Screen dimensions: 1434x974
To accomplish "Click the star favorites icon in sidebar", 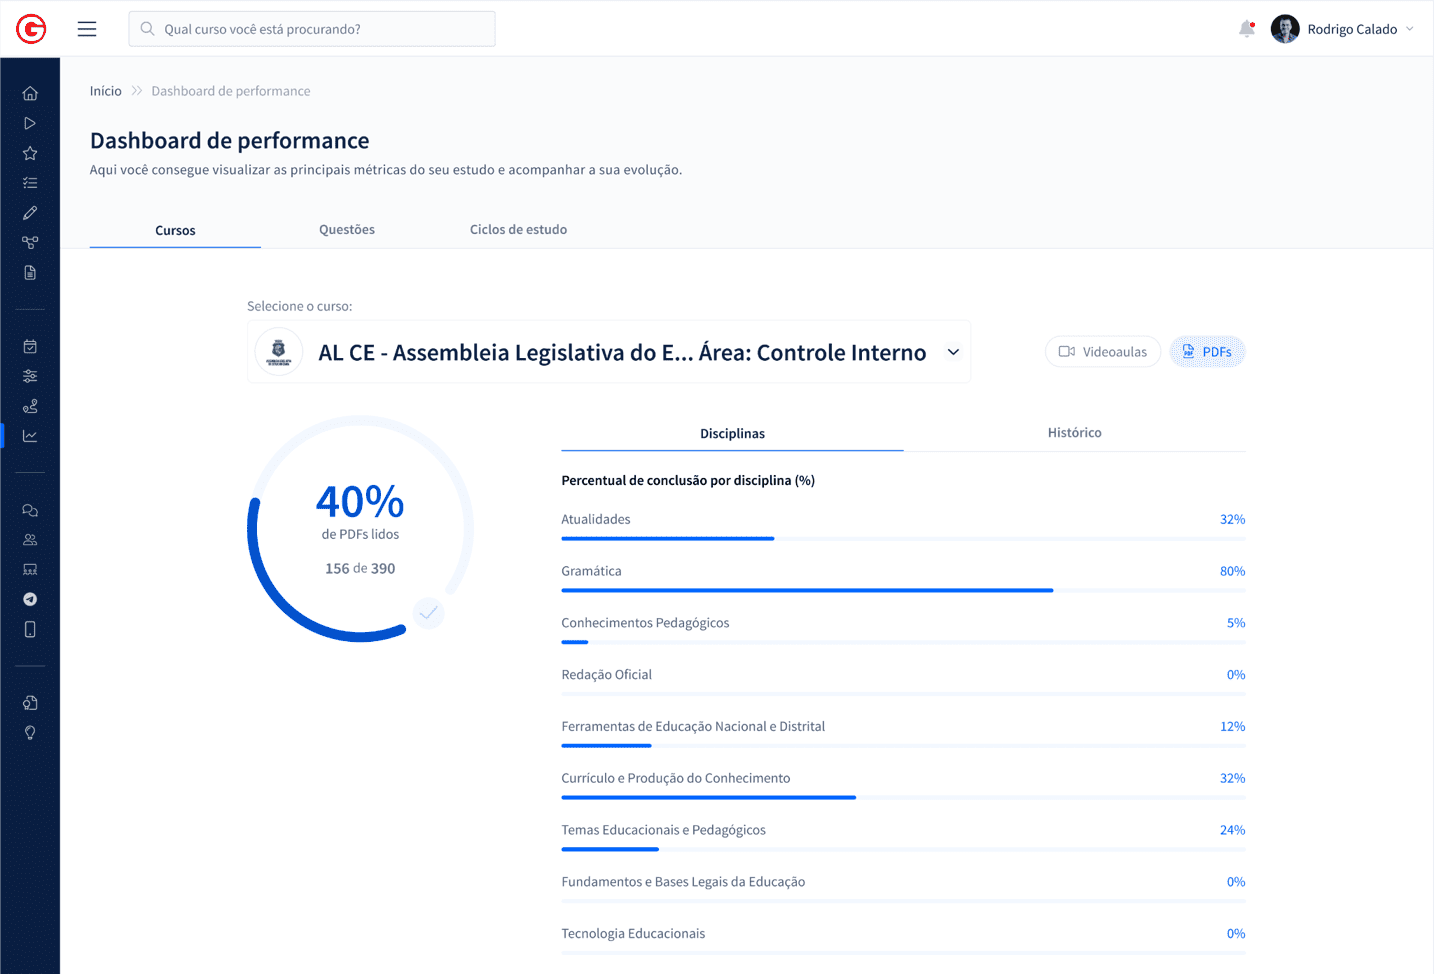I will [30, 154].
